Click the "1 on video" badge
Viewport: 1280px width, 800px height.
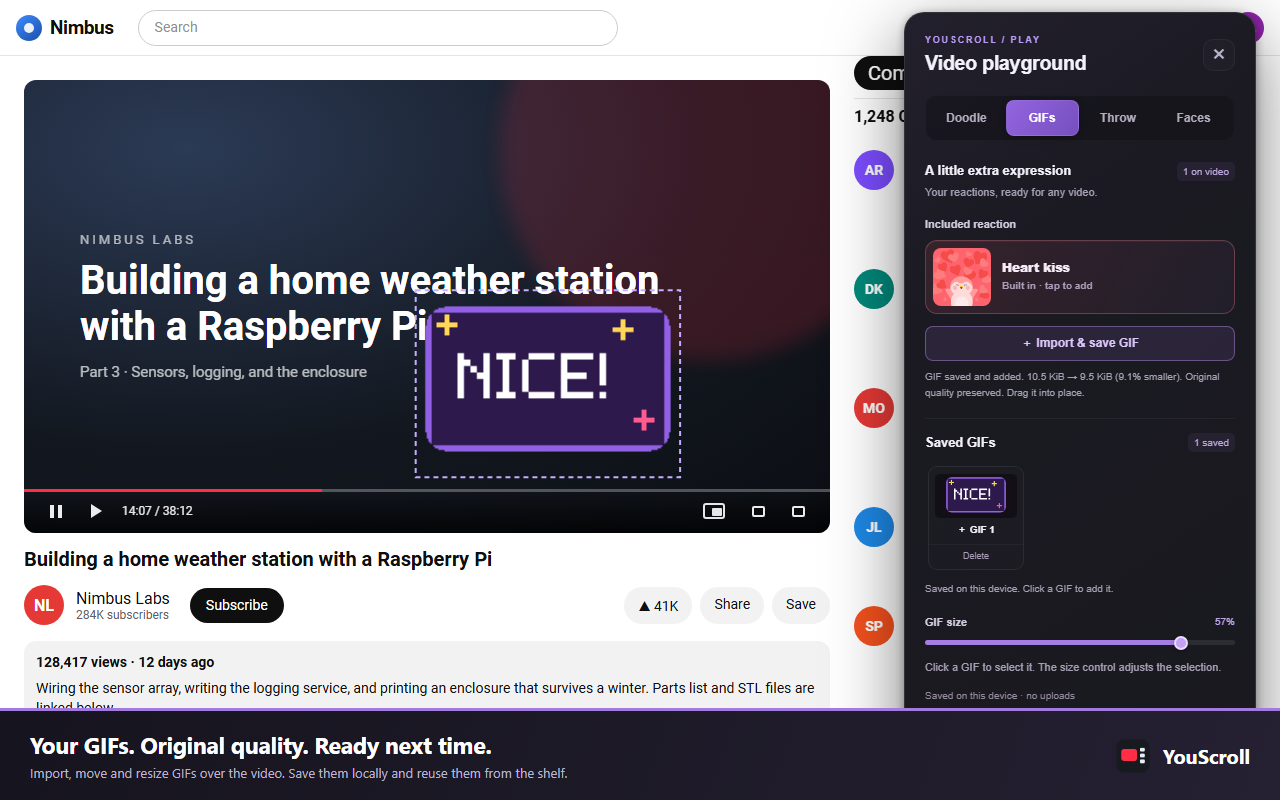click(1206, 172)
